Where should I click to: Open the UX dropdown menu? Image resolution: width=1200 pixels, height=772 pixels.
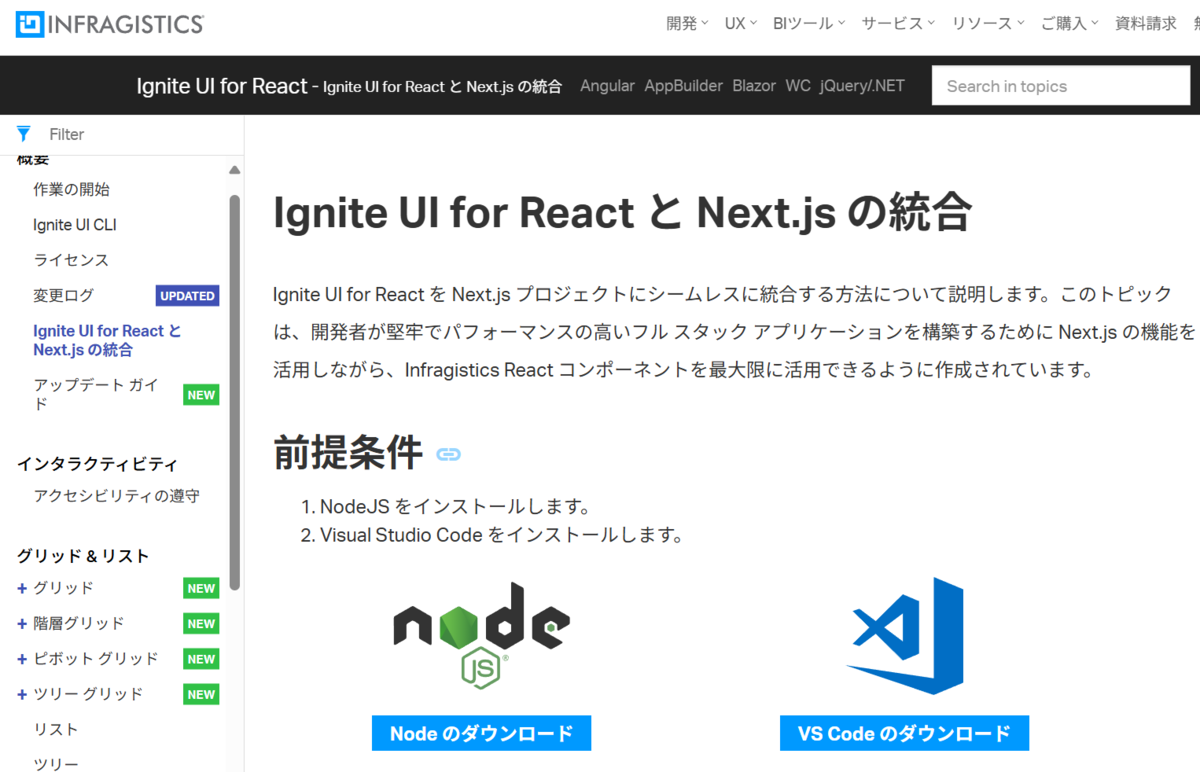pyautogui.click(x=741, y=23)
